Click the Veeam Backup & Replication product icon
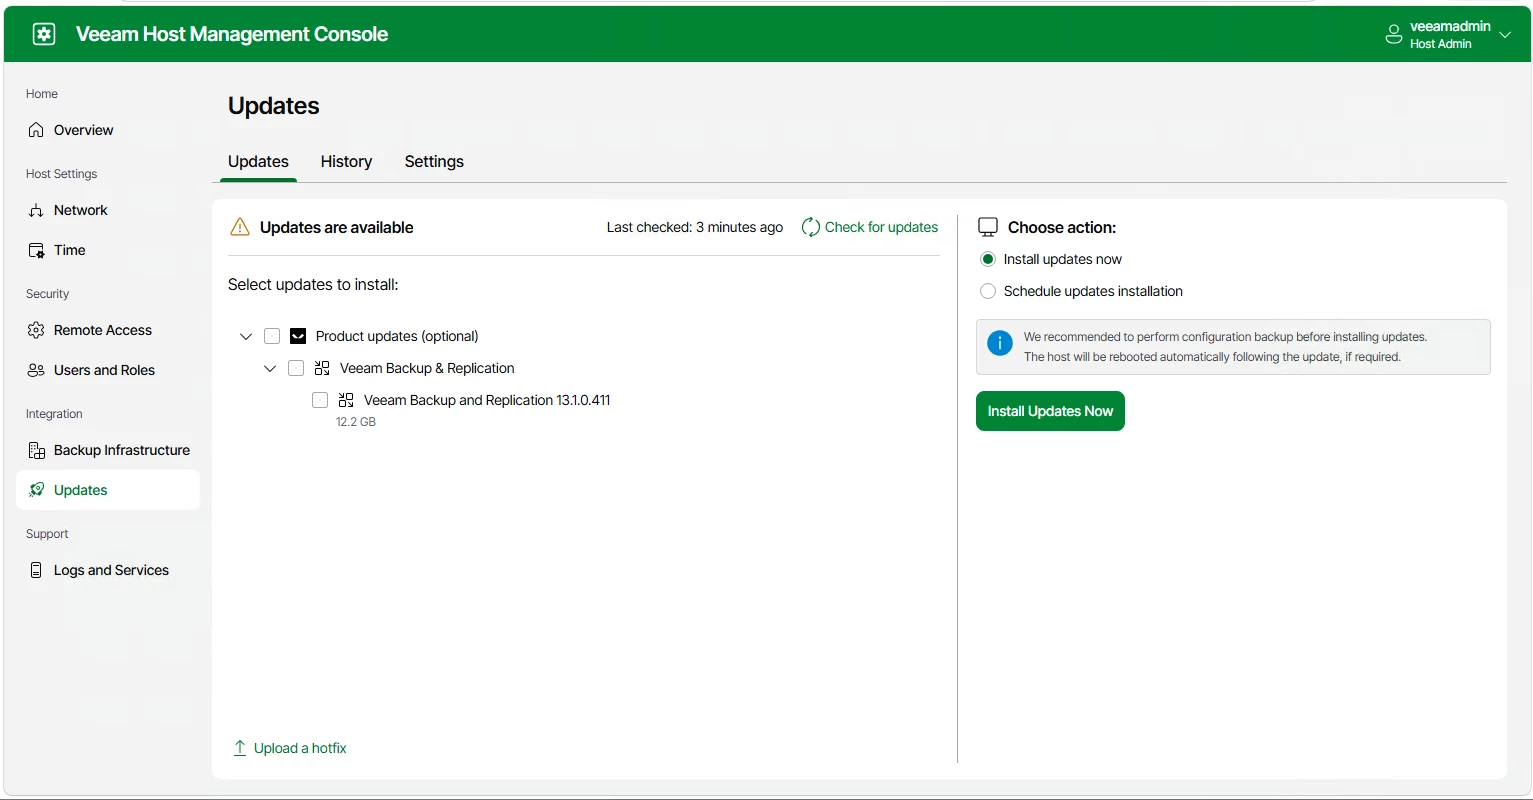 point(322,368)
